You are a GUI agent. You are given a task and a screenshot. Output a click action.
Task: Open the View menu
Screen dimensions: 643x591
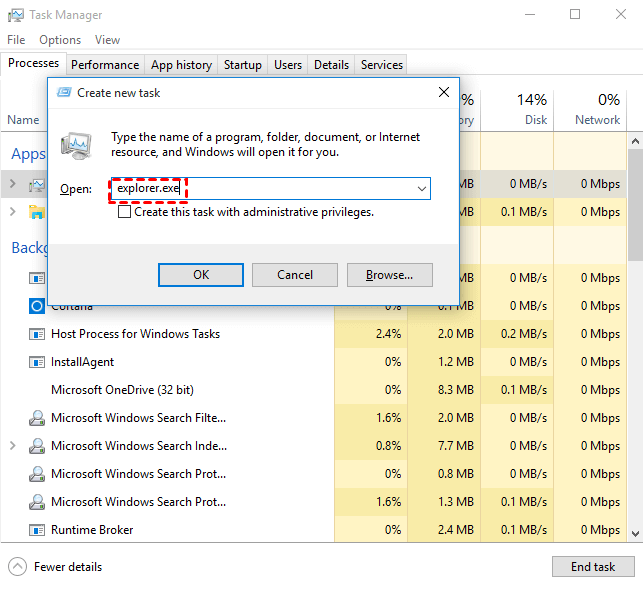[107, 40]
